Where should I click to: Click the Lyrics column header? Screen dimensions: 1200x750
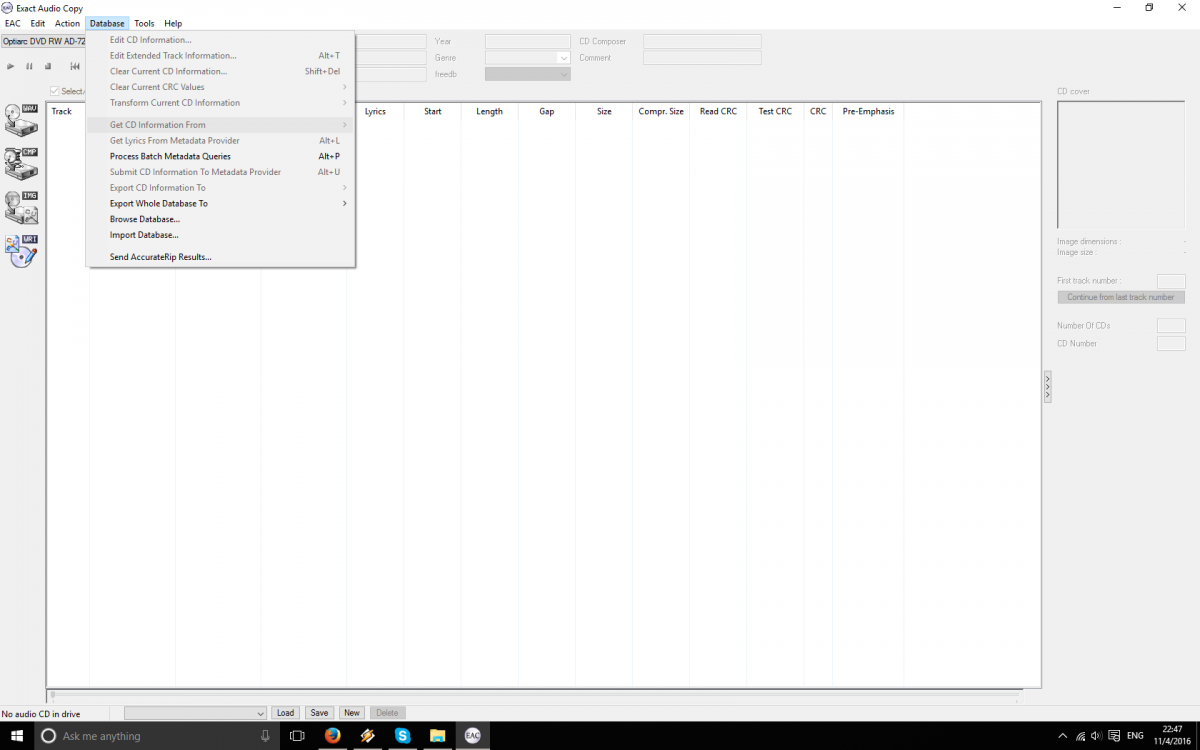pos(375,112)
